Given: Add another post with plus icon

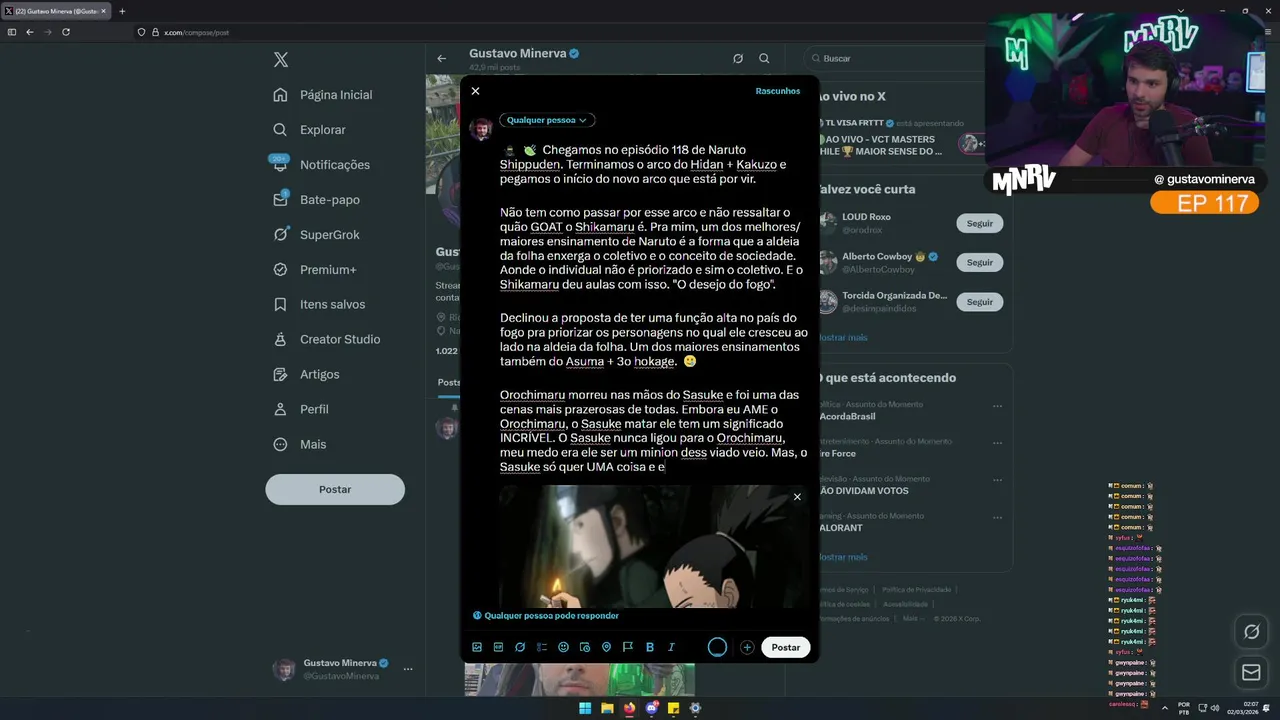Looking at the screenshot, I should 747,647.
